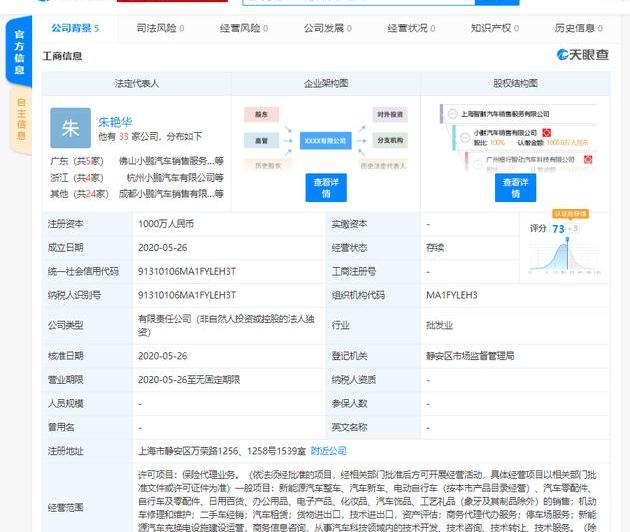Viewport: 630px width, 532px height.
Task: Click the 高管 box in structure chart
Action: click(x=261, y=141)
